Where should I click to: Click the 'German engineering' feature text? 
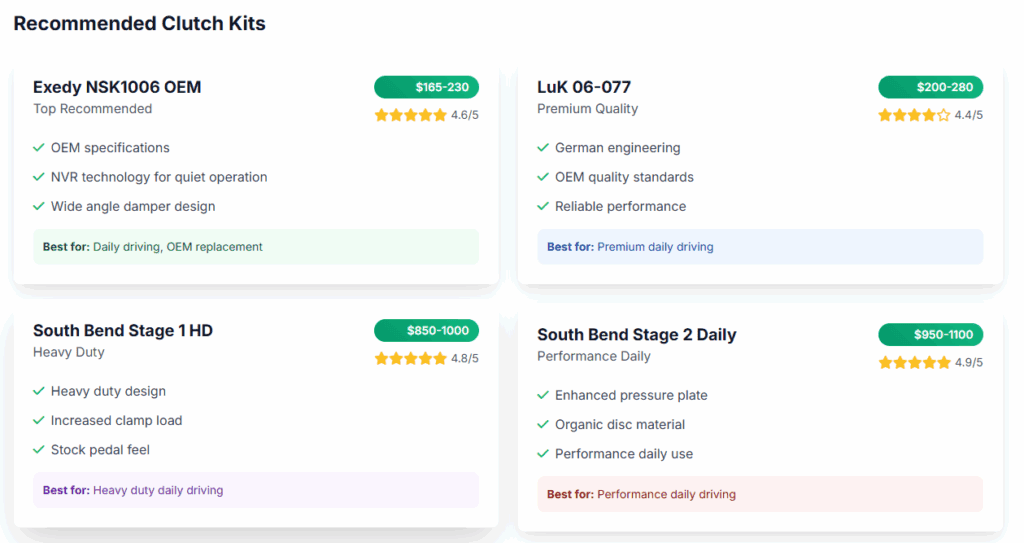pos(618,148)
